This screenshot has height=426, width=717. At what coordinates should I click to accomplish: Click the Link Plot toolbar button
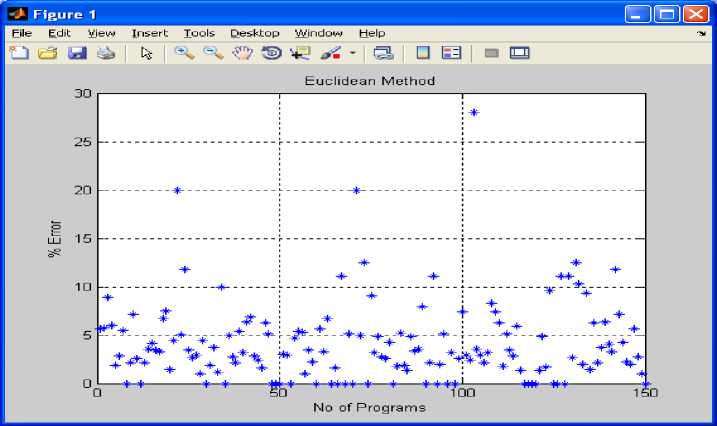point(382,53)
